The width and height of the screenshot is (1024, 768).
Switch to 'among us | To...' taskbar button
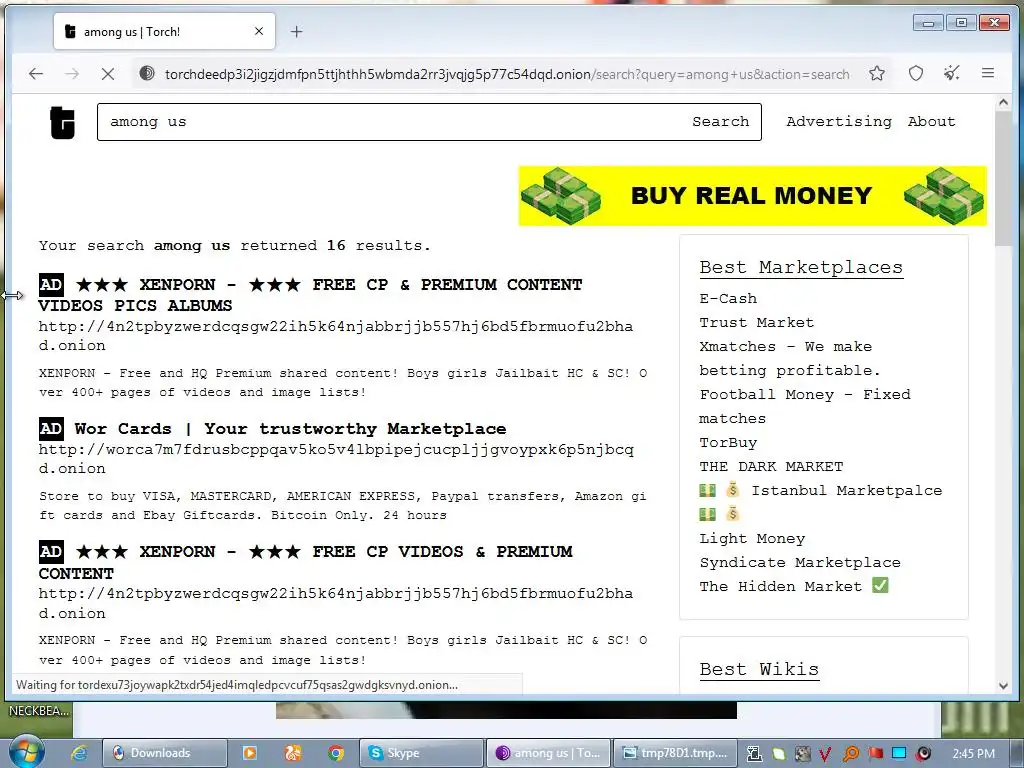[549, 753]
